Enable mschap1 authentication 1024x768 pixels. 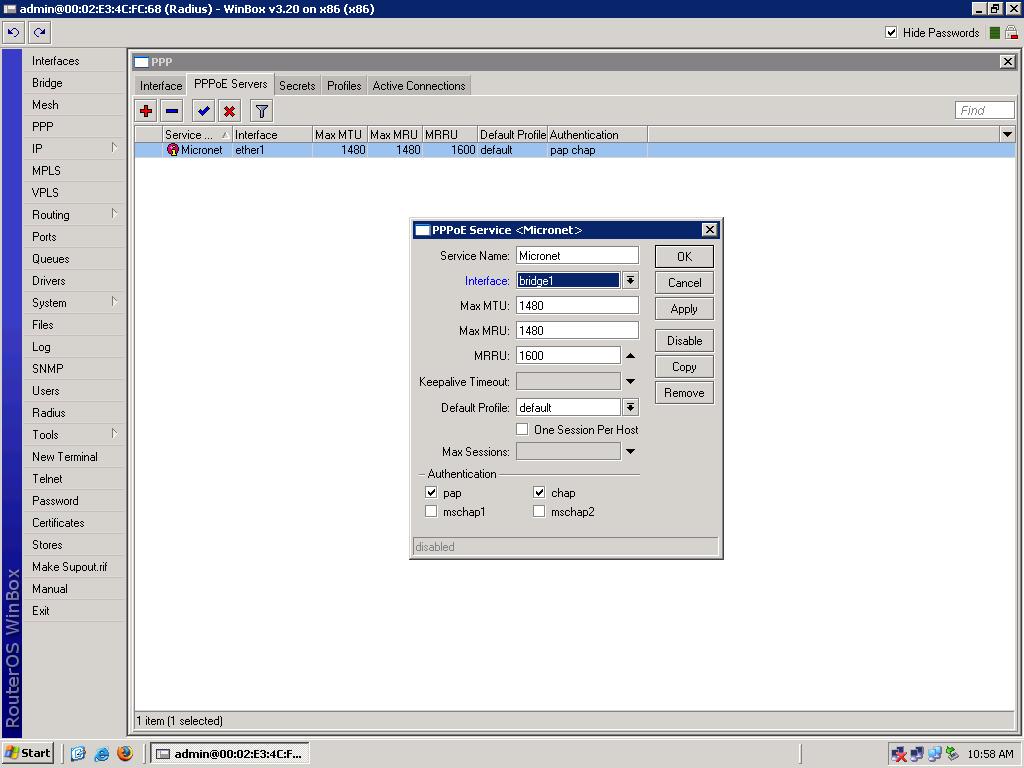[x=431, y=511]
